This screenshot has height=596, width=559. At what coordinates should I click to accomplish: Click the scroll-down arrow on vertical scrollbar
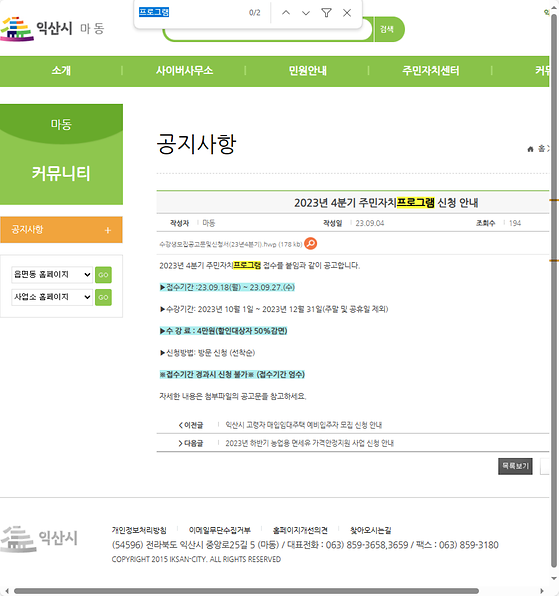click(x=554, y=578)
